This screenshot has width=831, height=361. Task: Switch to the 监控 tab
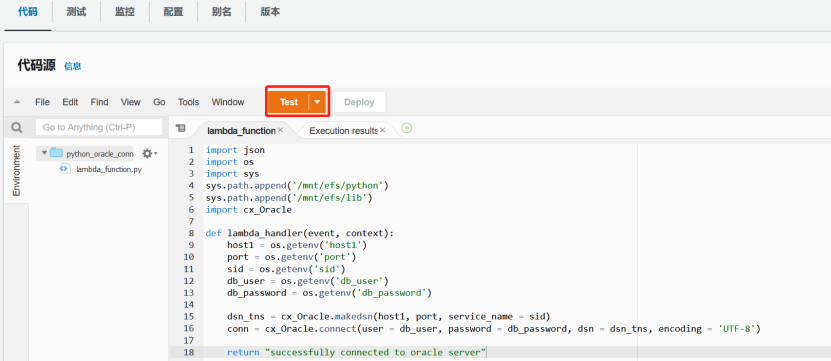[125, 12]
